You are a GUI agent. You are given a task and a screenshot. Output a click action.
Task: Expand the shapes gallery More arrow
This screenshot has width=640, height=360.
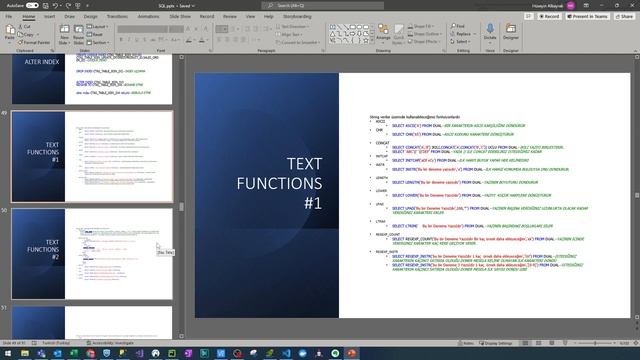pos(372,41)
